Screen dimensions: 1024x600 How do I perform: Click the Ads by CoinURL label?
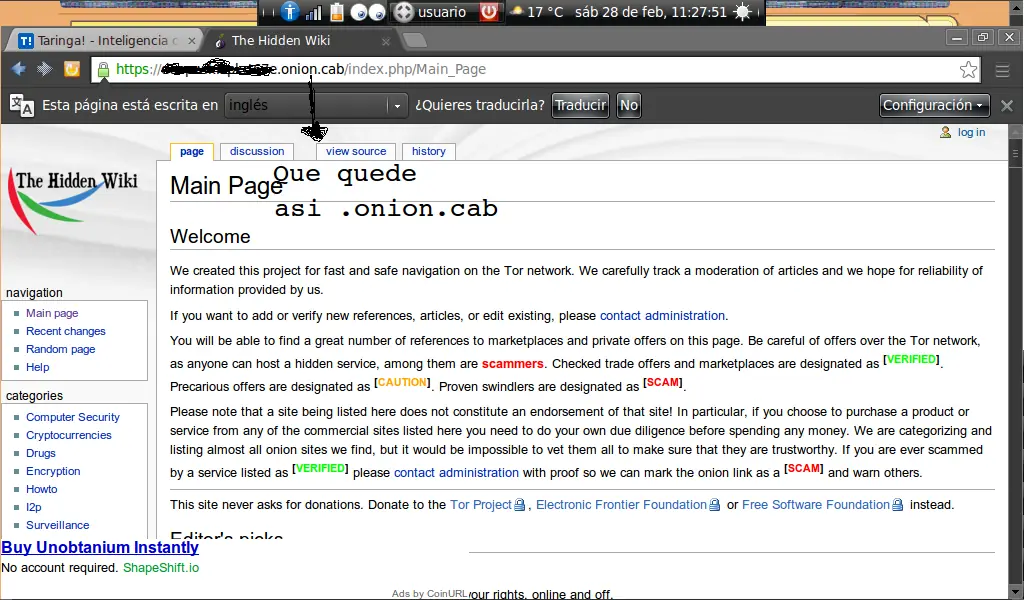pyautogui.click(x=430, y=593)
